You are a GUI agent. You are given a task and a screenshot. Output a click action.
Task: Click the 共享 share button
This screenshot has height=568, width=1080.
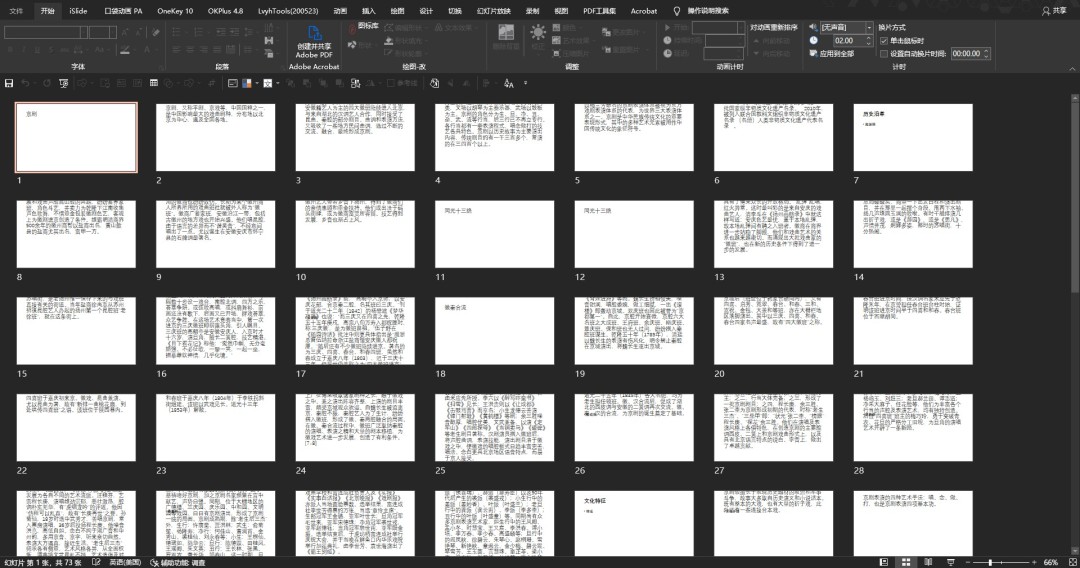tap(1053, 10)
